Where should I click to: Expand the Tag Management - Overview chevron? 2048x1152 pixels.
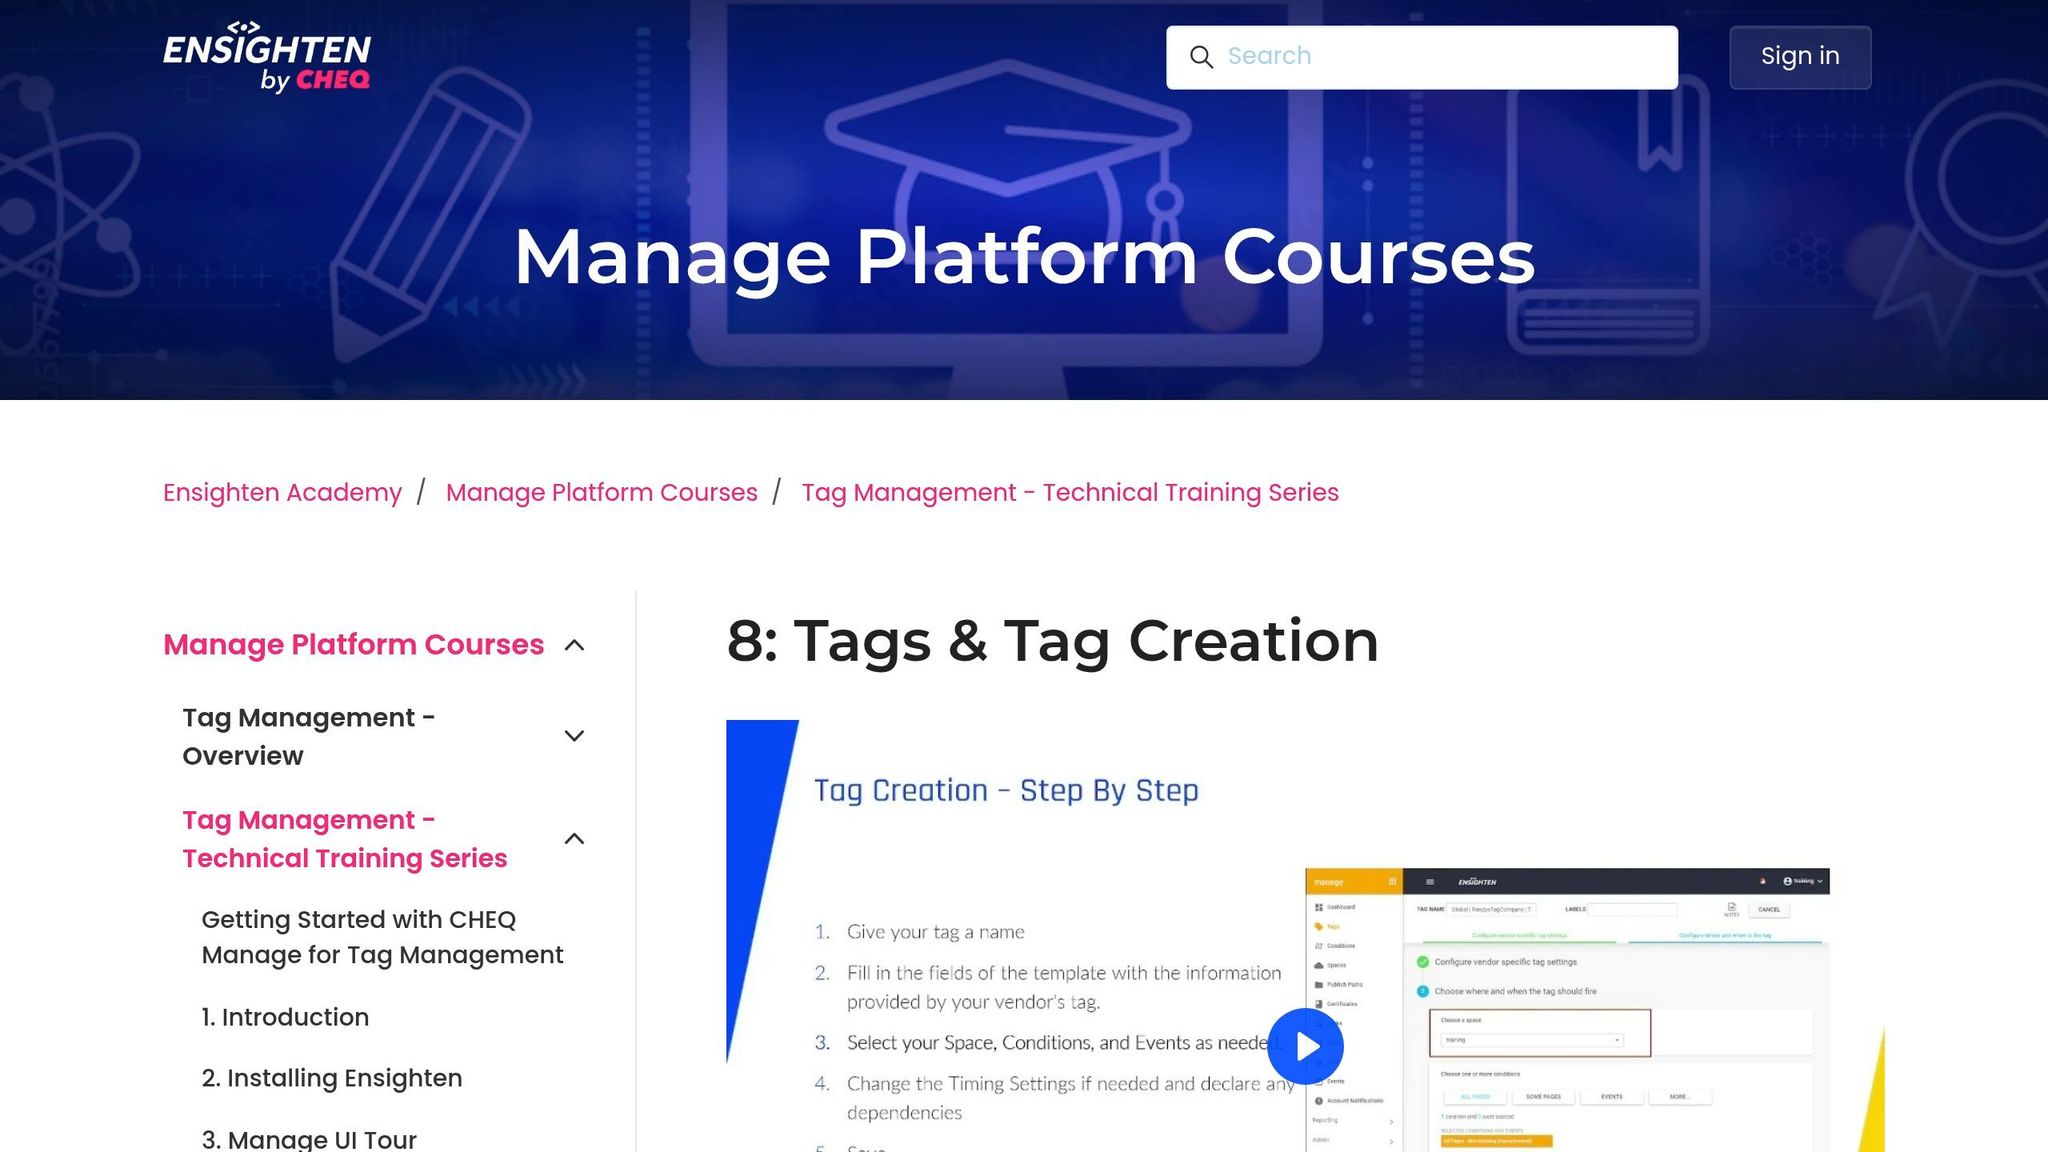[574, 736]
